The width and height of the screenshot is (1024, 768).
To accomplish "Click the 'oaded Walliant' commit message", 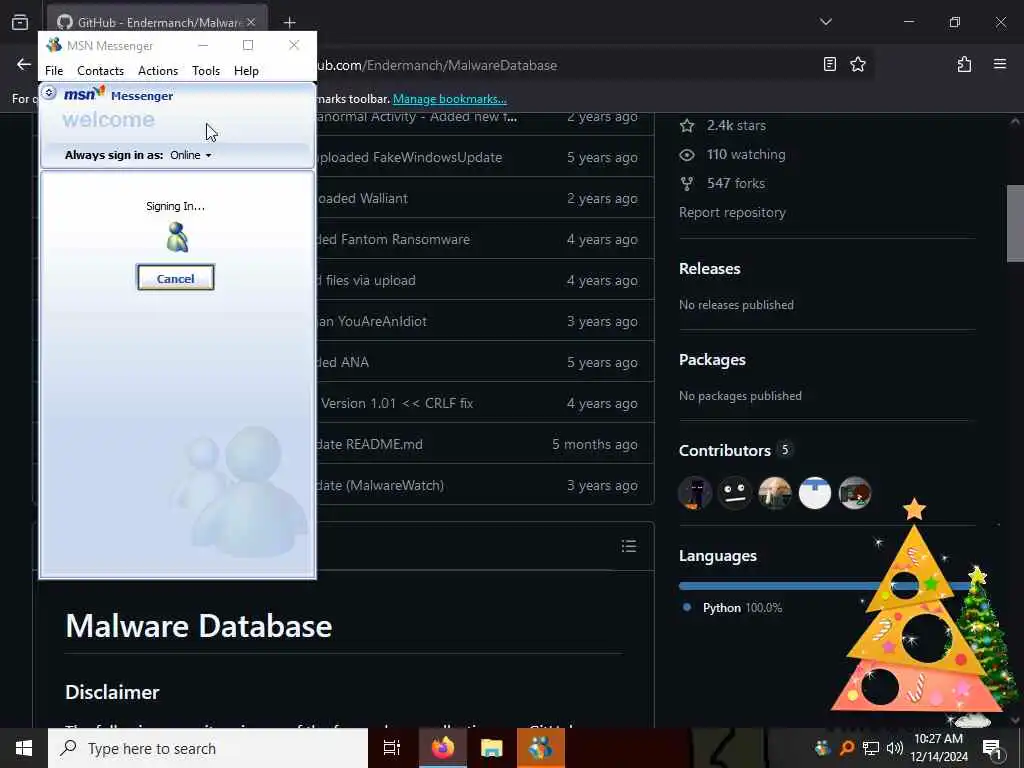I will [x=362, y=199].
